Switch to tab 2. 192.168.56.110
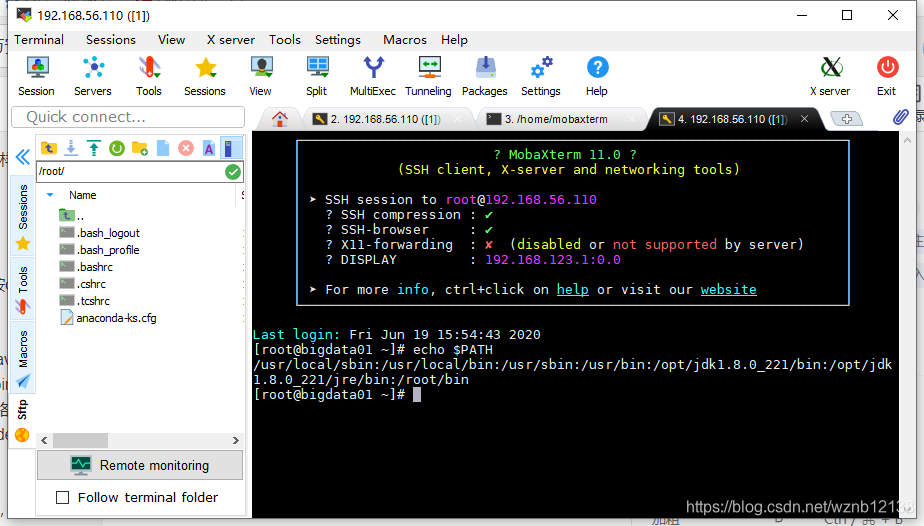The width and height of the screenshot is (924, 526). point(386,119)
